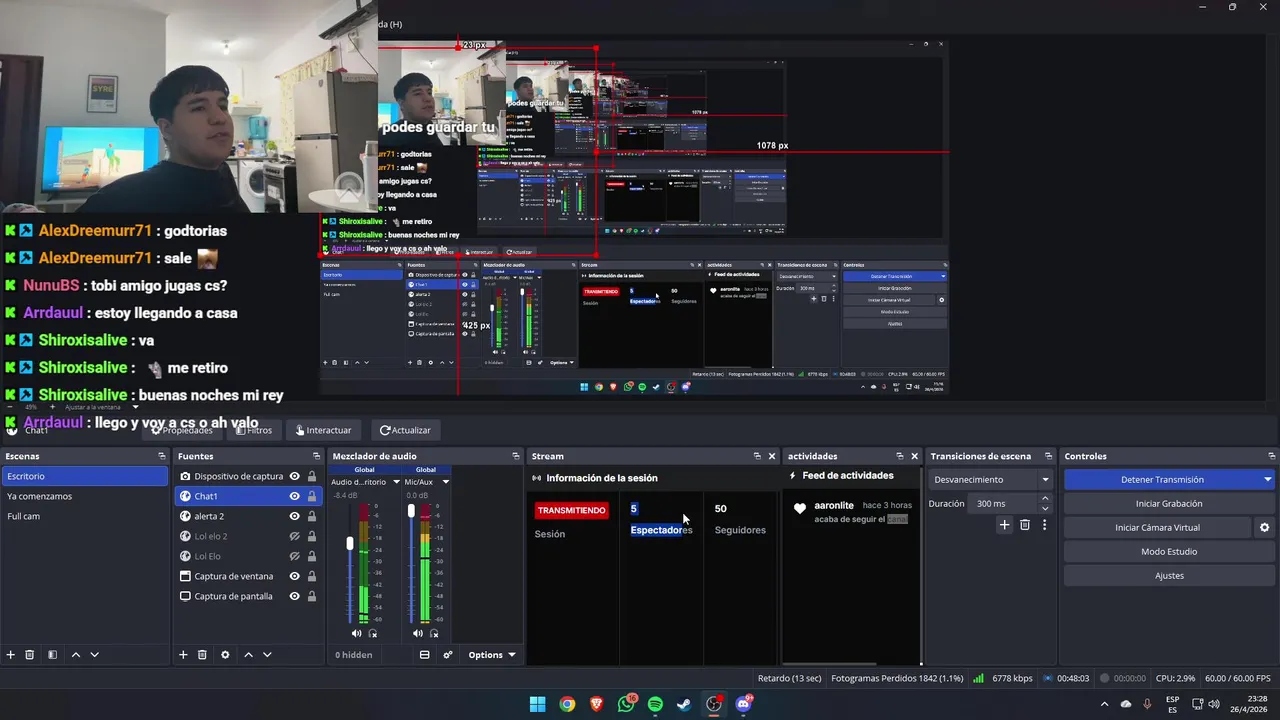This screenshot has width=1280, height=720.
Task: Hide the Dispositivo de captura source
Action: (294, 476)
